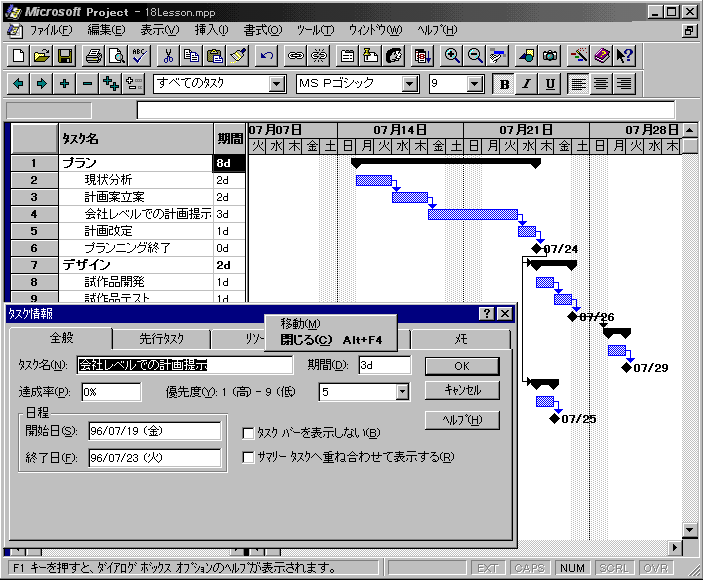Image resolution: width=703 pixels, height=580 pixels.
Task: Expand the MS Pゴシック font dropdown
Action: [x=410, y=84]
